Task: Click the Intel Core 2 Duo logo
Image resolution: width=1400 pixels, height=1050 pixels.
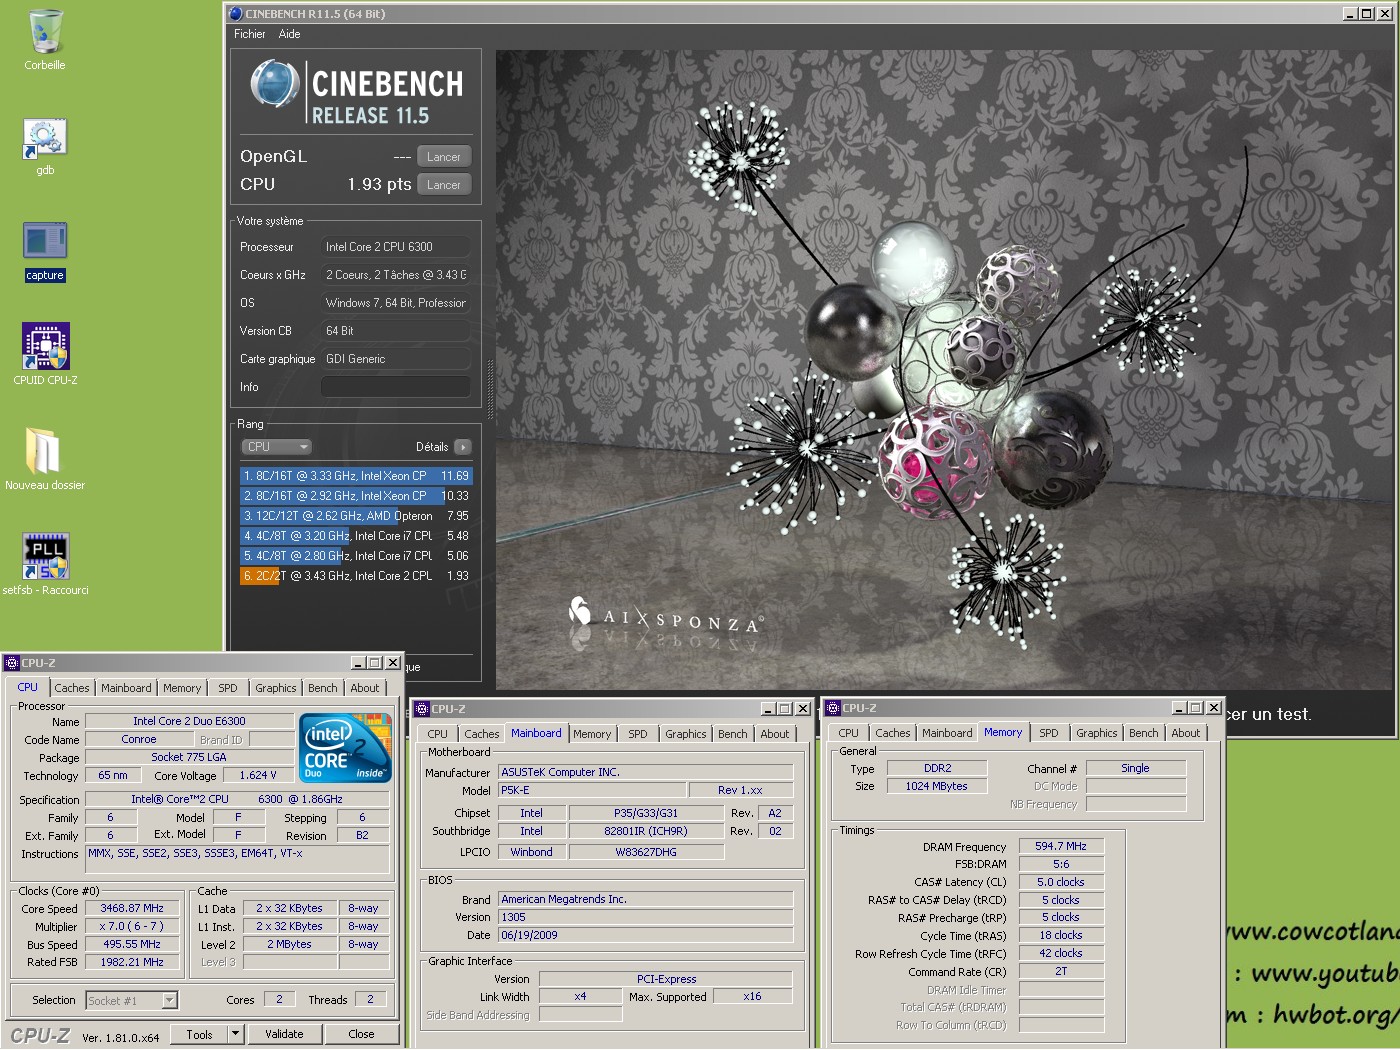Action: click(x=346, y=748)
